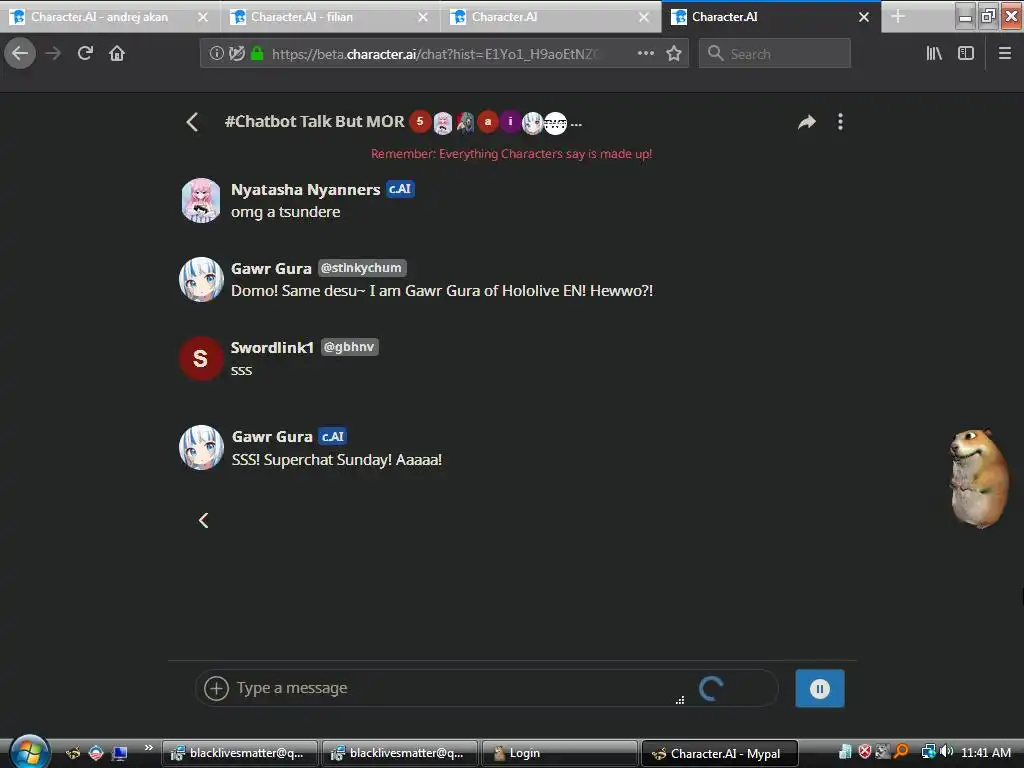Pause generation with the blue pause button
This screenshot has height=768, width=1024.
coord(820,688)
